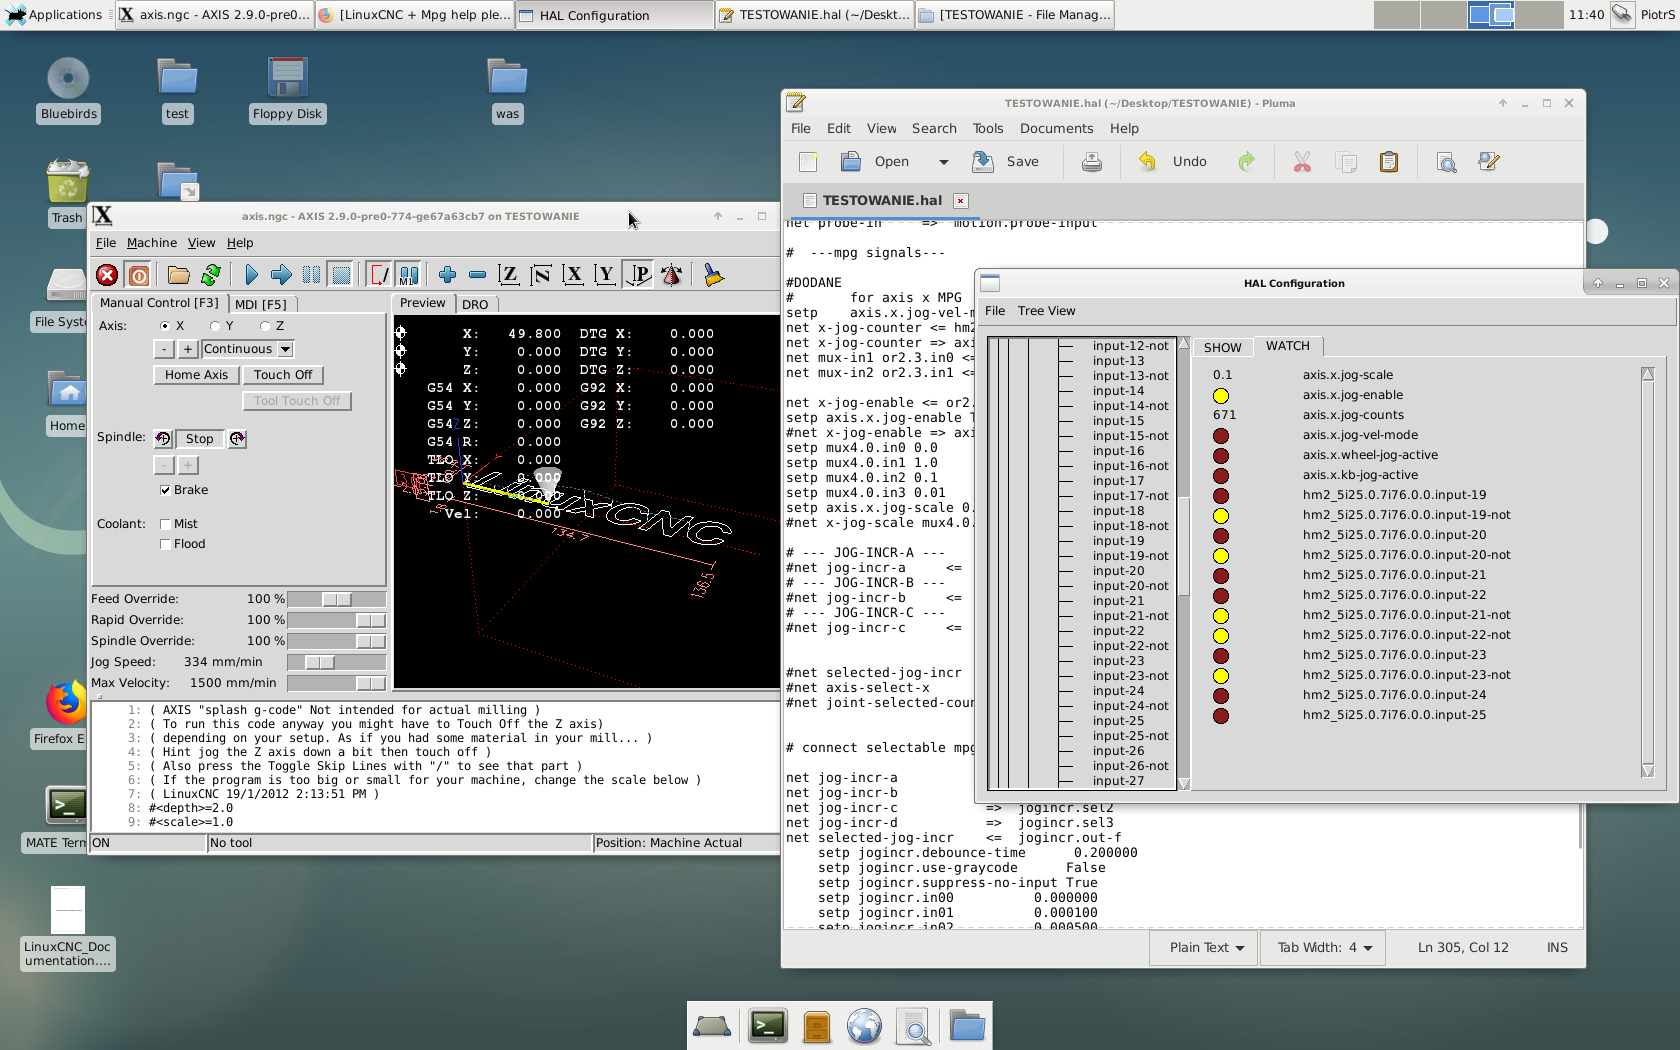This screenshot has width=1680, height=1050.
Task: Click HAL pin tree vertical scrollbar
Action: click(1184, 564)
